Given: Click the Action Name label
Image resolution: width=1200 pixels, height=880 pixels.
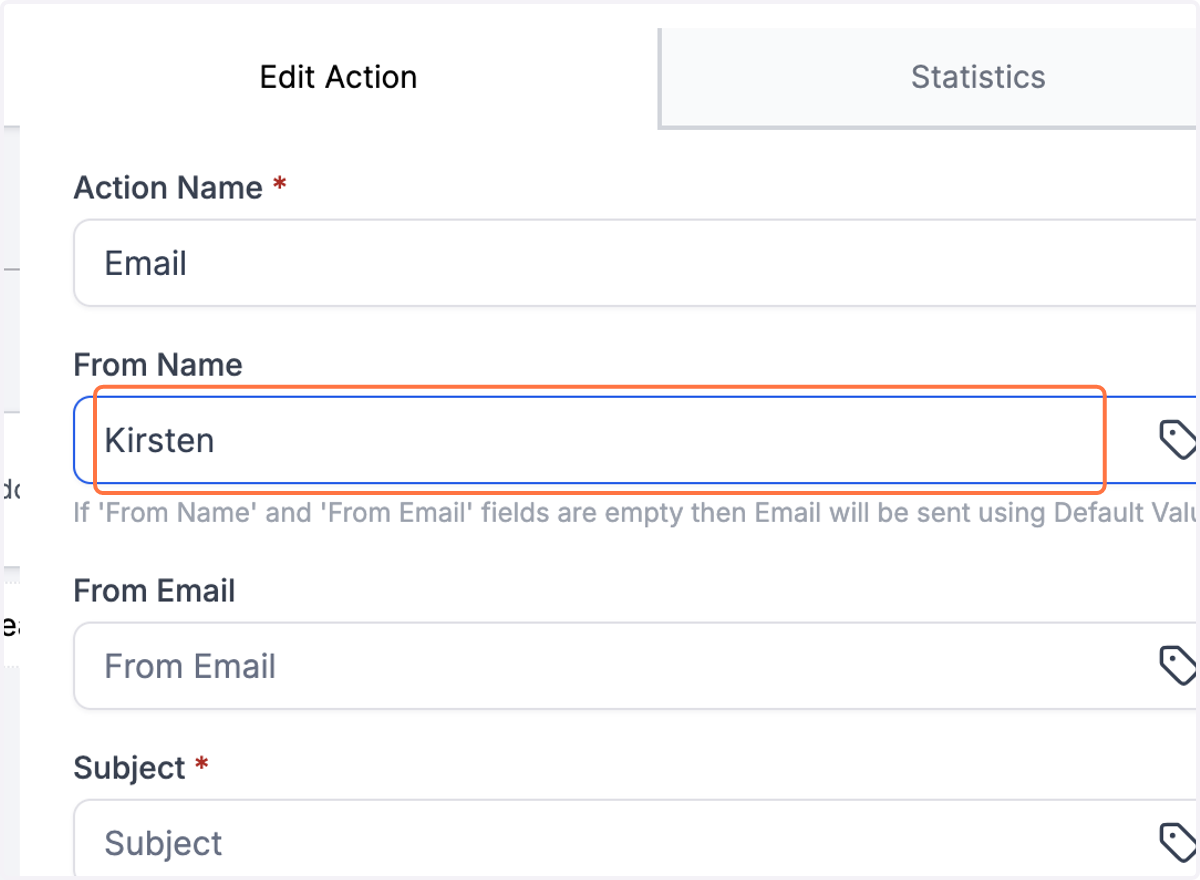Looking at the screenshot, I should [168, 187].
